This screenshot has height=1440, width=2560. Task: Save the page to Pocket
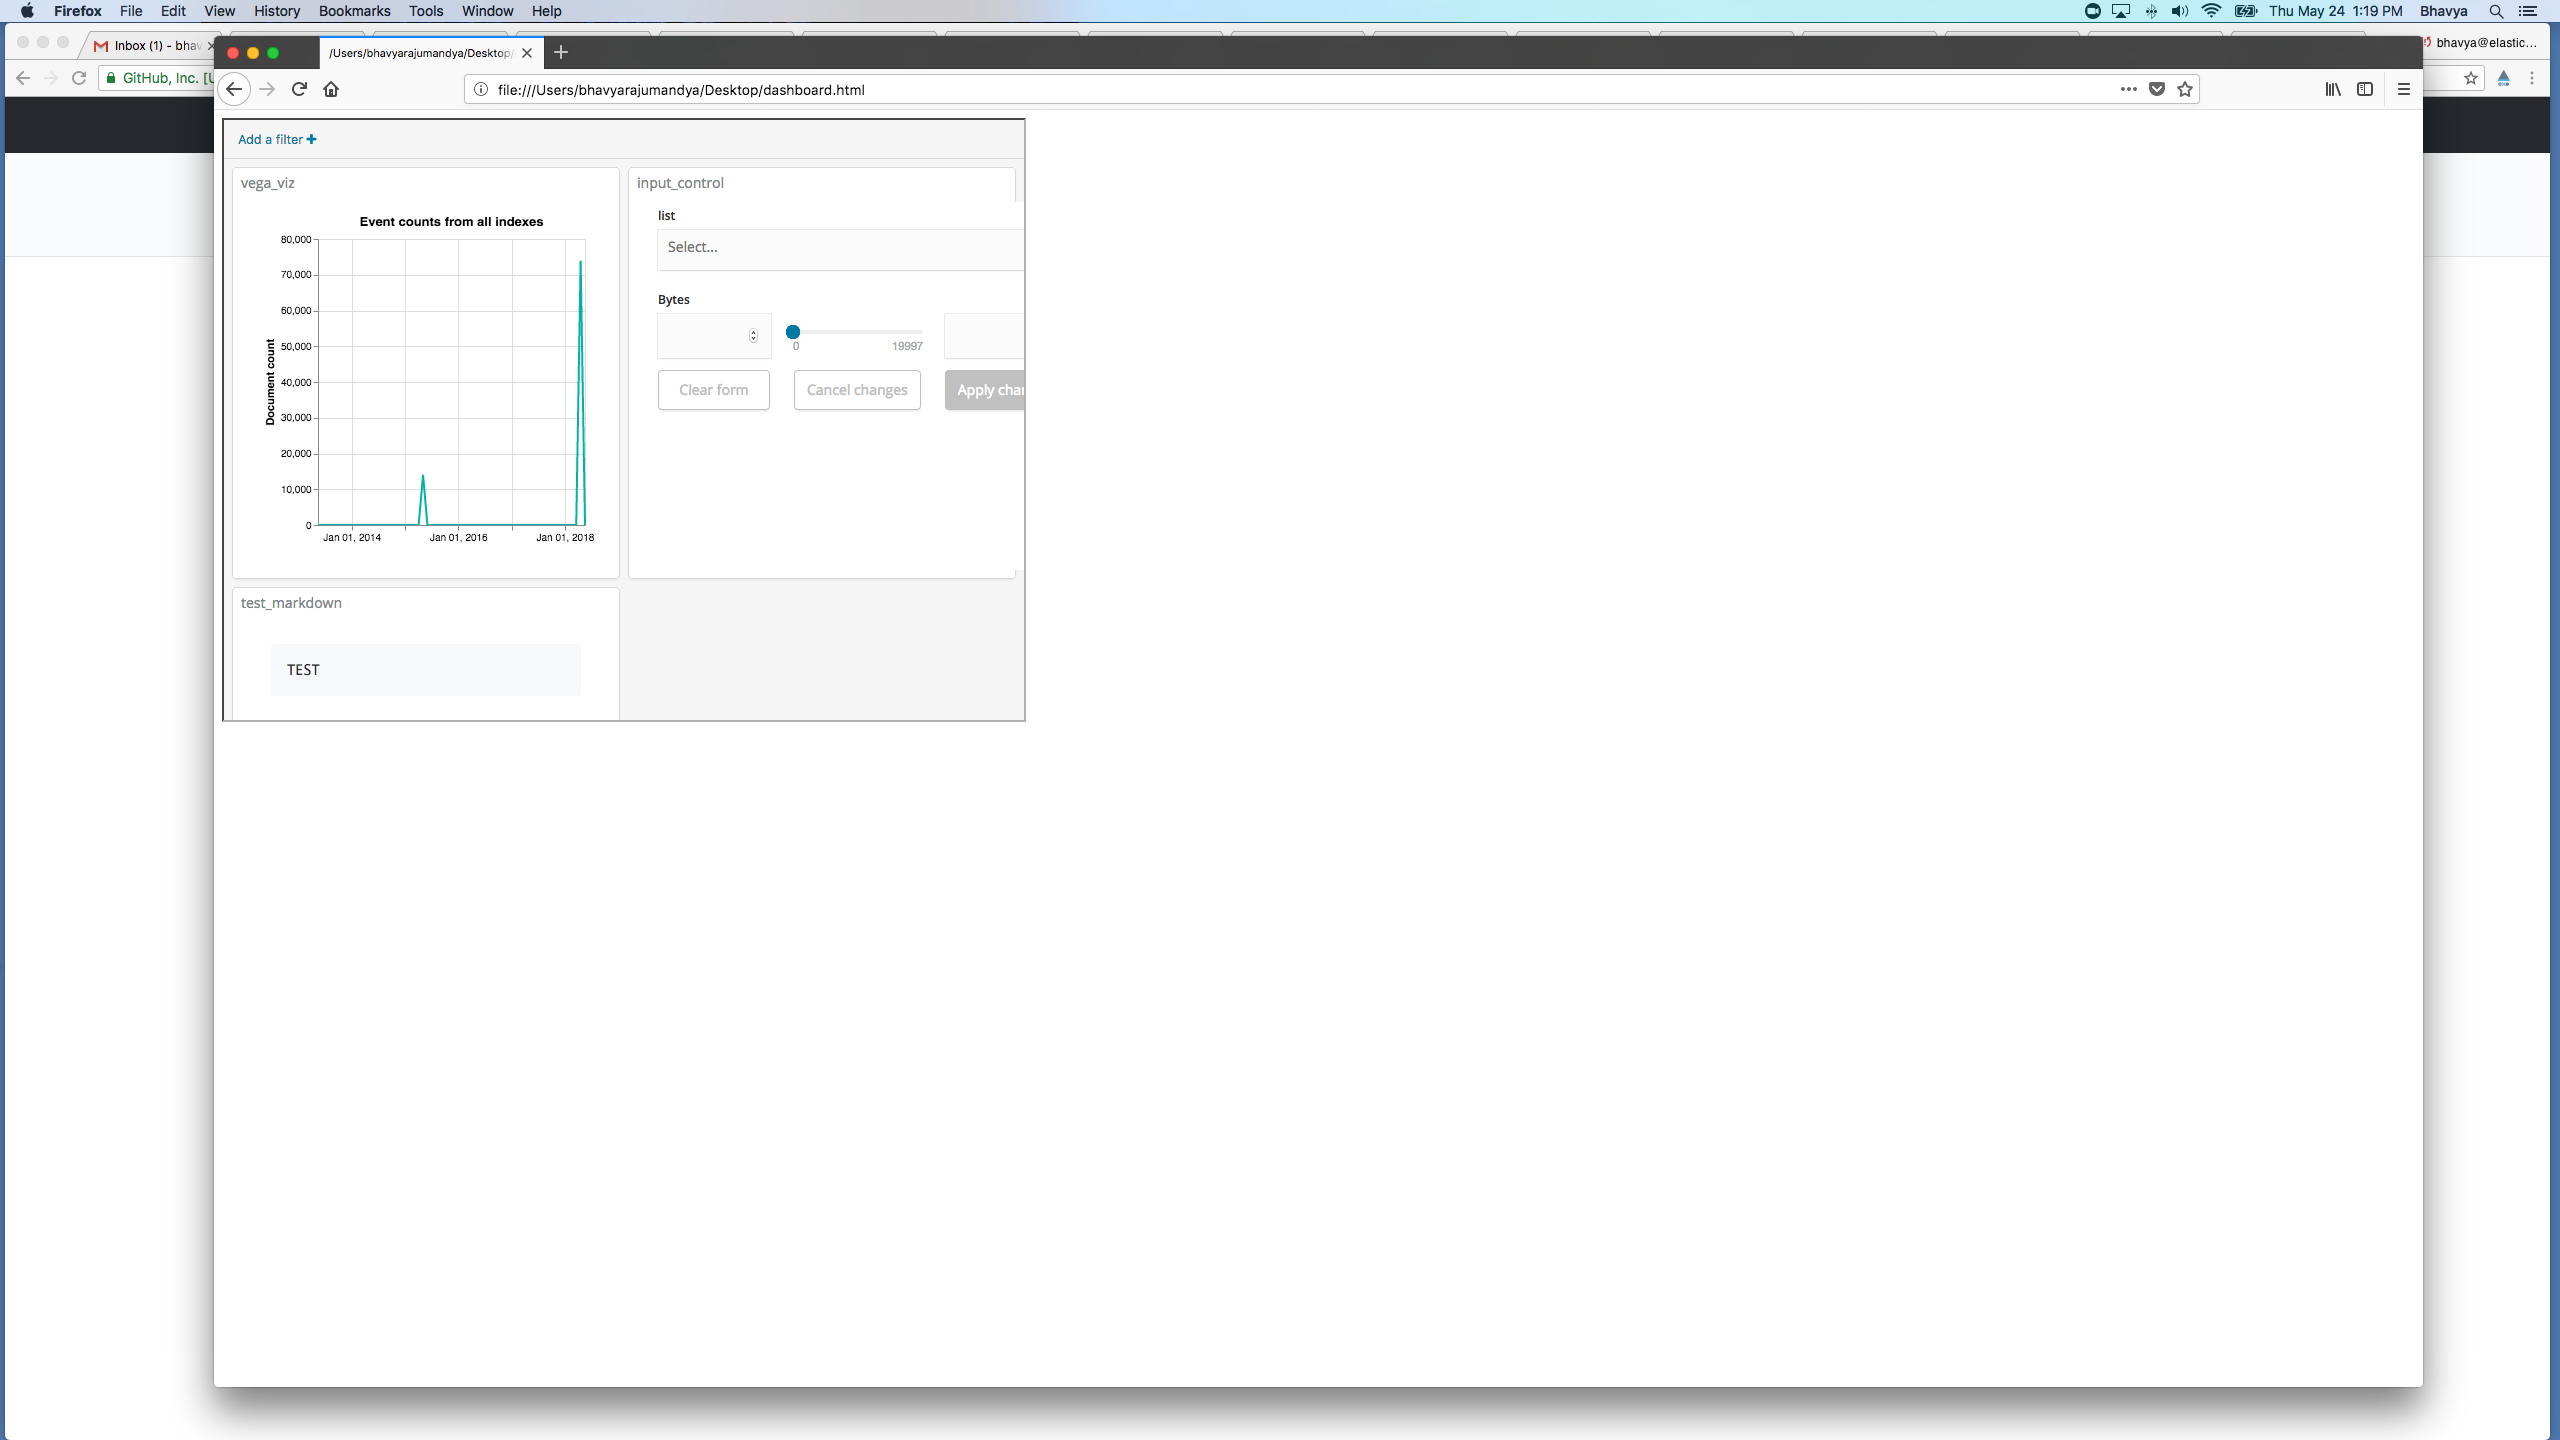pyautogui.click(x=2156, y=89)
